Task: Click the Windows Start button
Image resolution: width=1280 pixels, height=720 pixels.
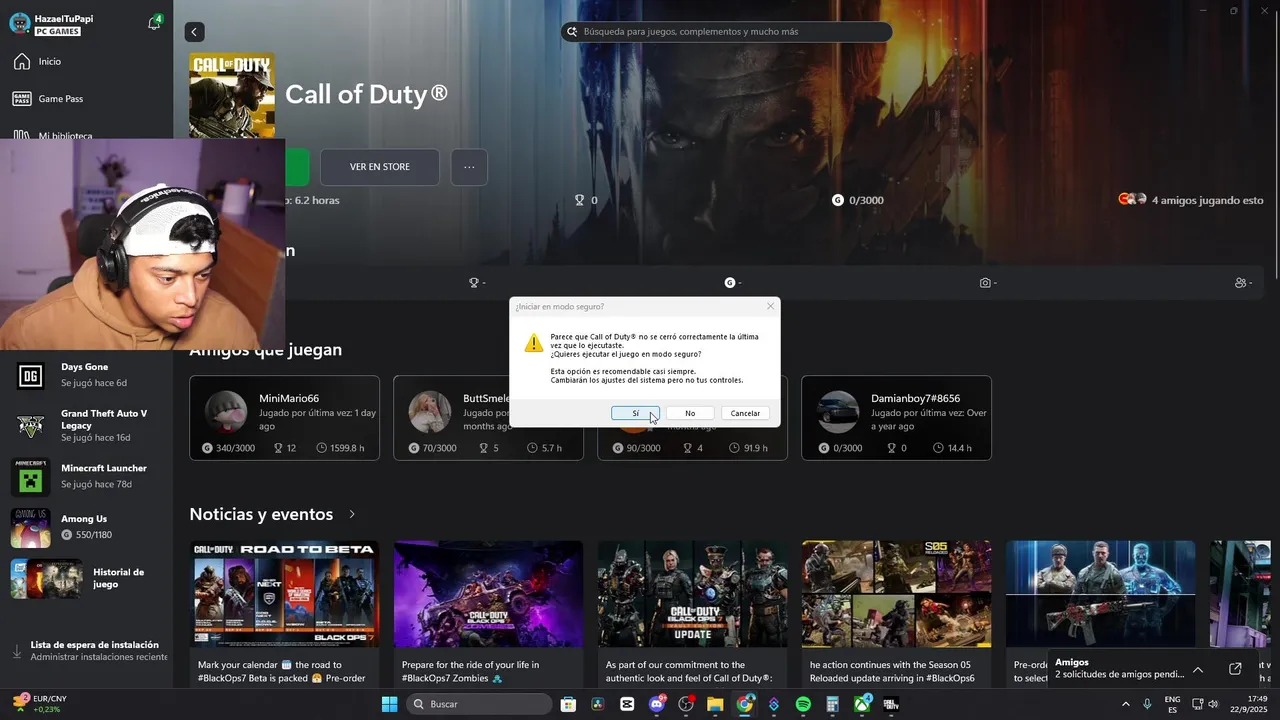Action: [x=389, y=704]
